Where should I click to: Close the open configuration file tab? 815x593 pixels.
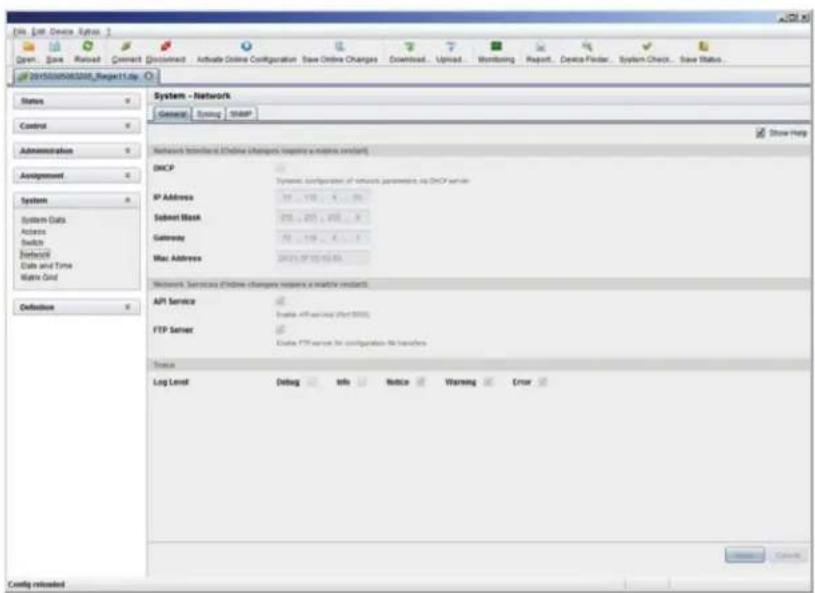pos(149,76)
